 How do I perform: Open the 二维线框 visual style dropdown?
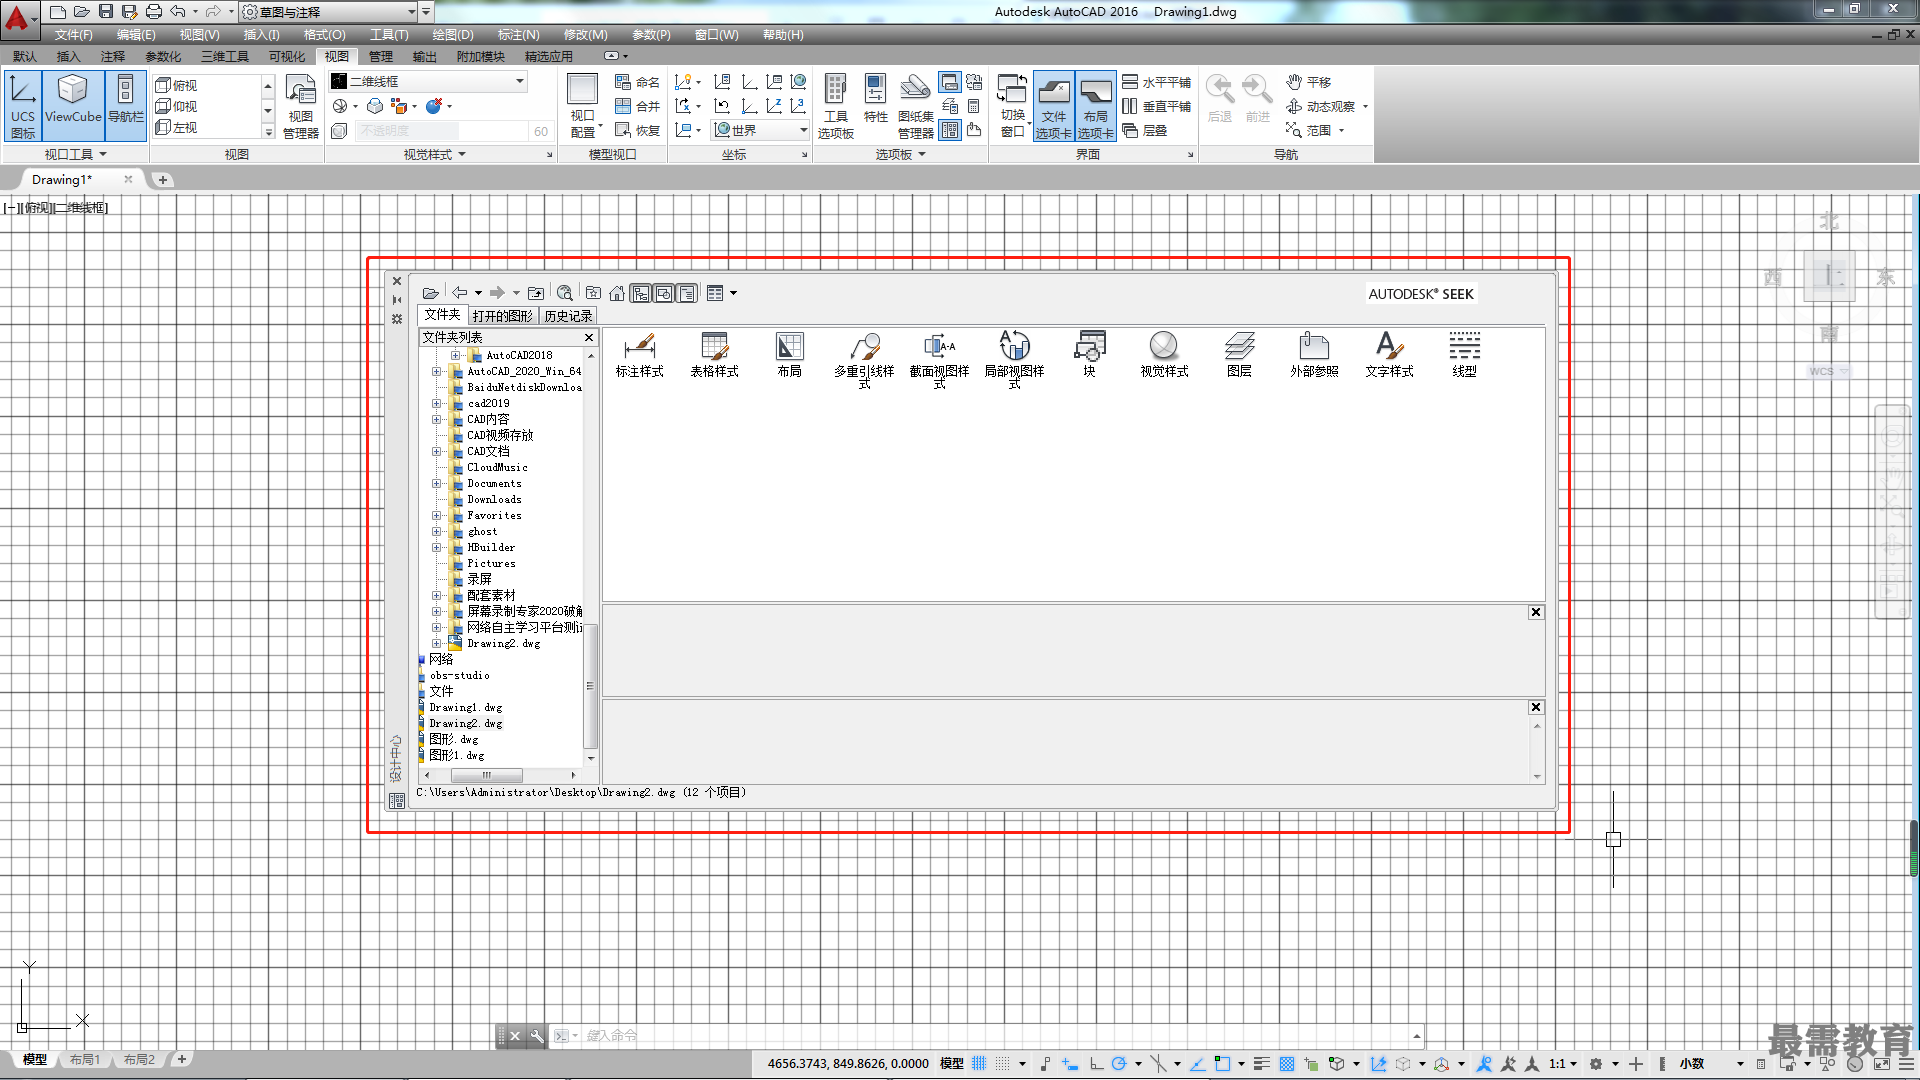pos(428,81)
